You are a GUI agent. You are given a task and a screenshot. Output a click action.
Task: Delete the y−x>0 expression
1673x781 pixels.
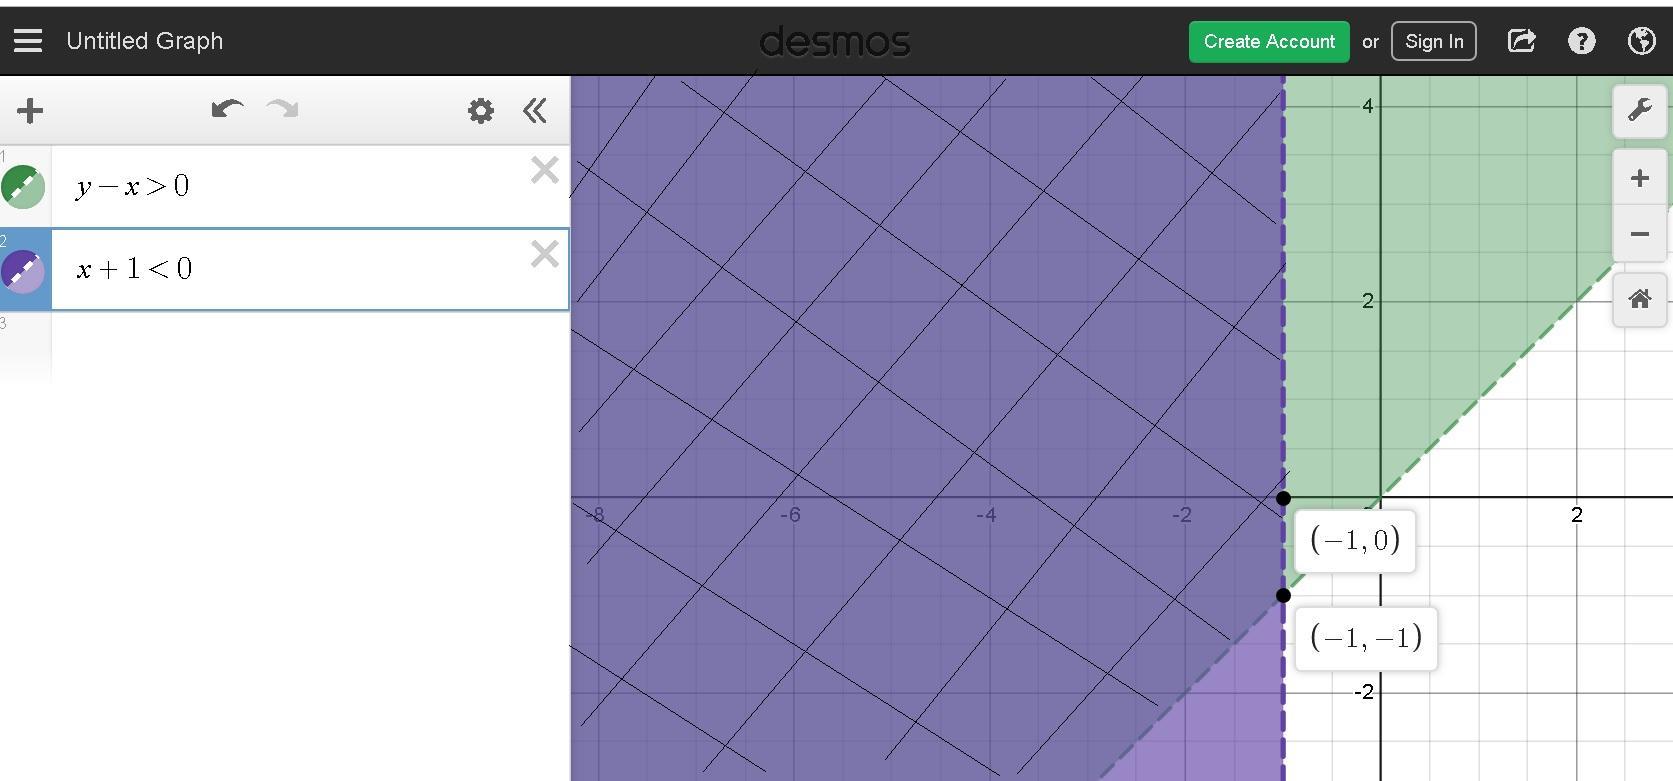(x=545, y=170)
